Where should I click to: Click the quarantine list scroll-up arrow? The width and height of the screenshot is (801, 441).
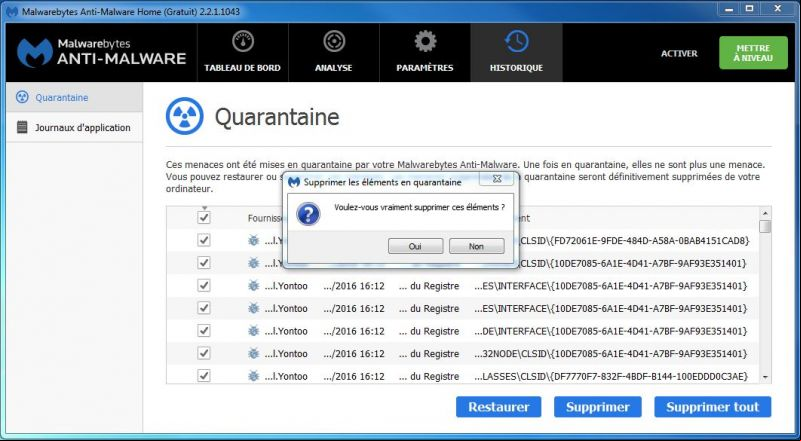[x=765, y=213]
